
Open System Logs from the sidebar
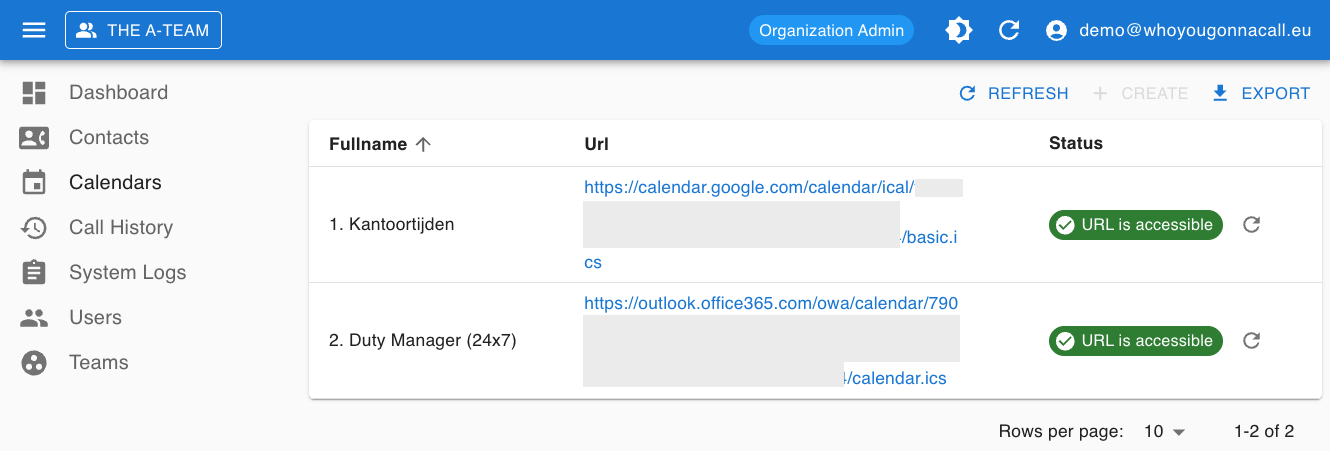click(x=127, y=273)
